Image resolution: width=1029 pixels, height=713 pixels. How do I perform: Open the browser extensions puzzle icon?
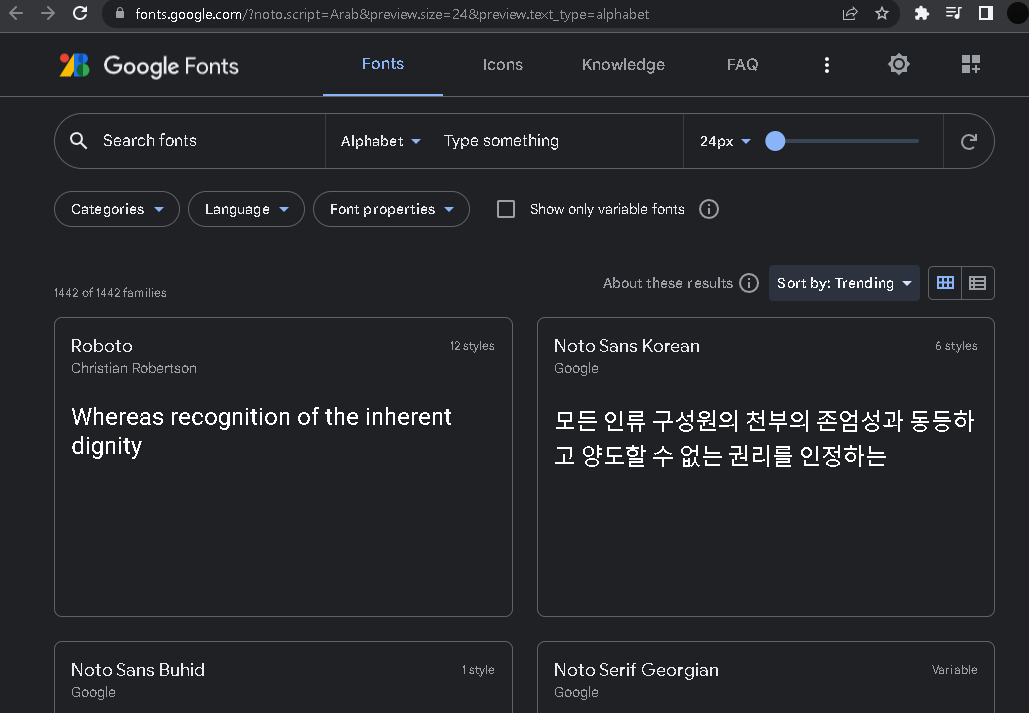922,13
